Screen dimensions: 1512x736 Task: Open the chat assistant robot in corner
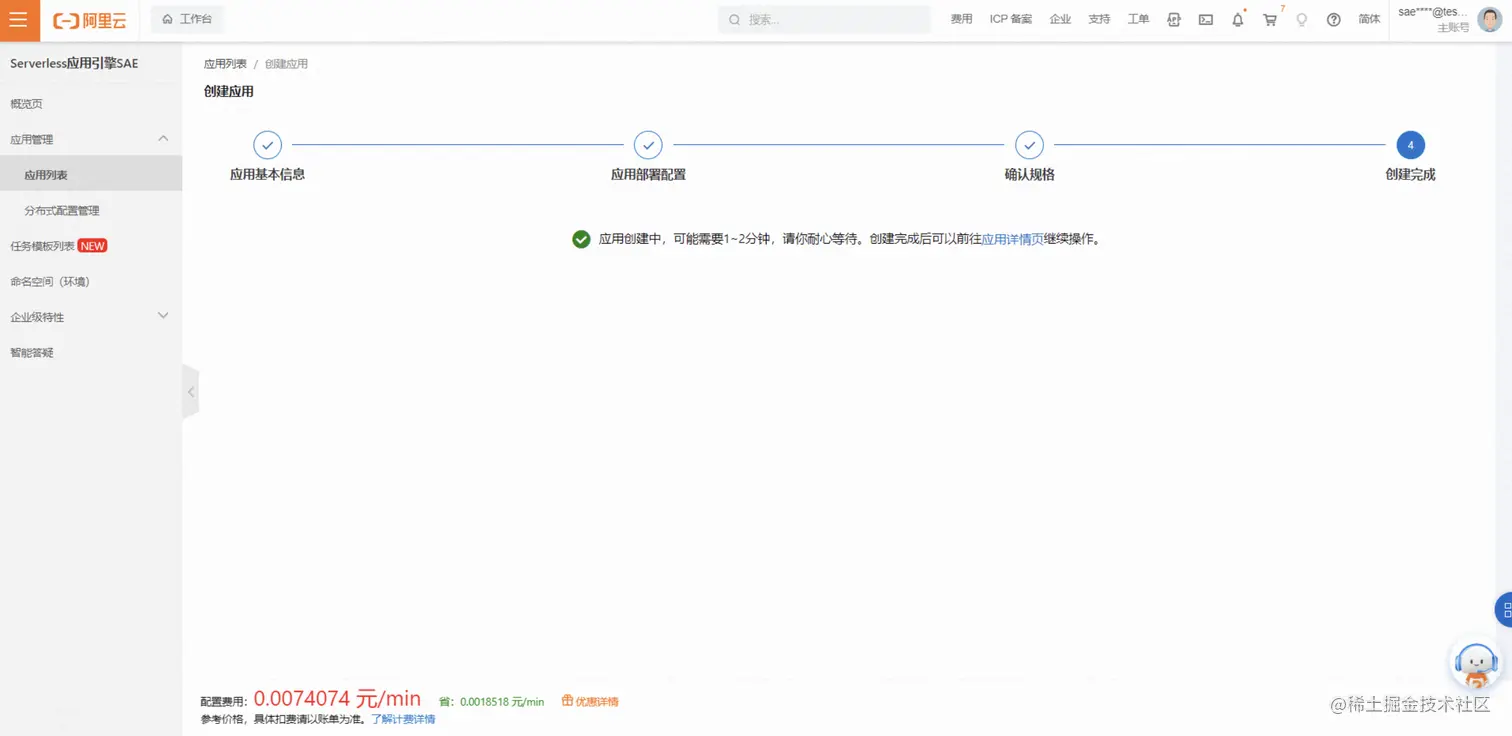pos(1477,661)
